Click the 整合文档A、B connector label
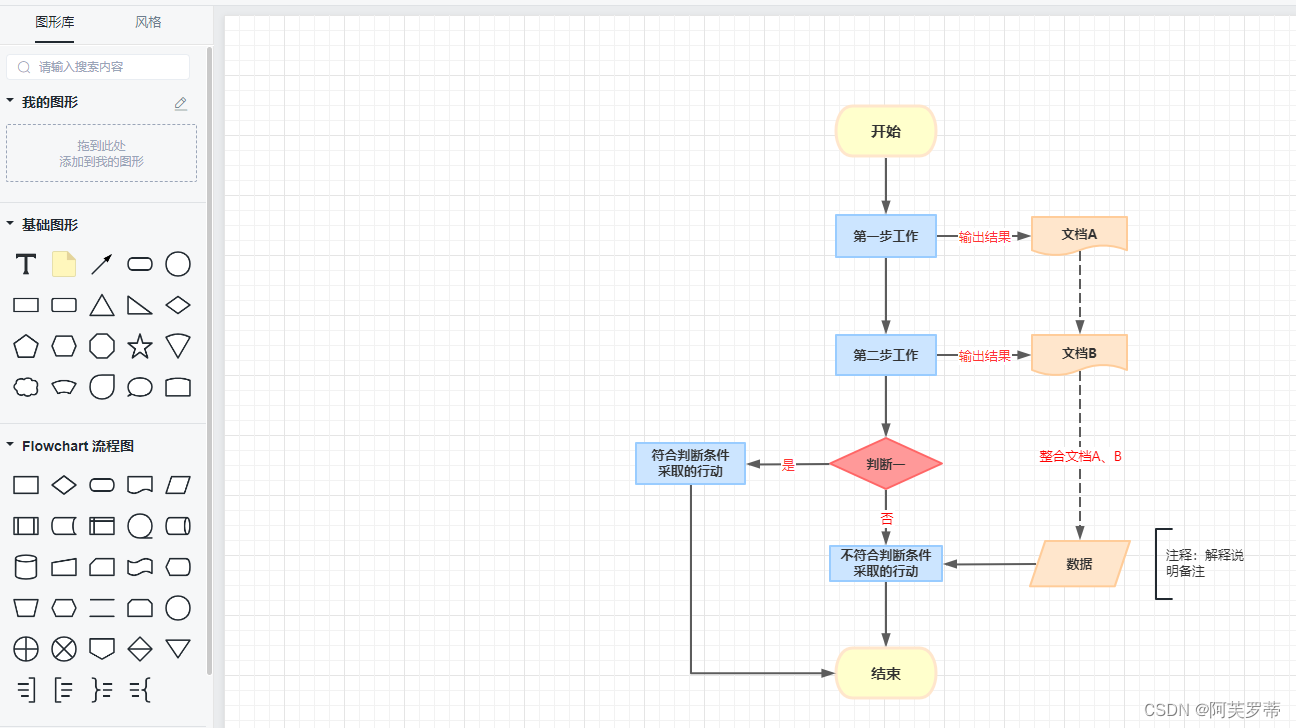Image resolution: width=1296 pixels, height=728 pixels. click(x=1080, y=456)
